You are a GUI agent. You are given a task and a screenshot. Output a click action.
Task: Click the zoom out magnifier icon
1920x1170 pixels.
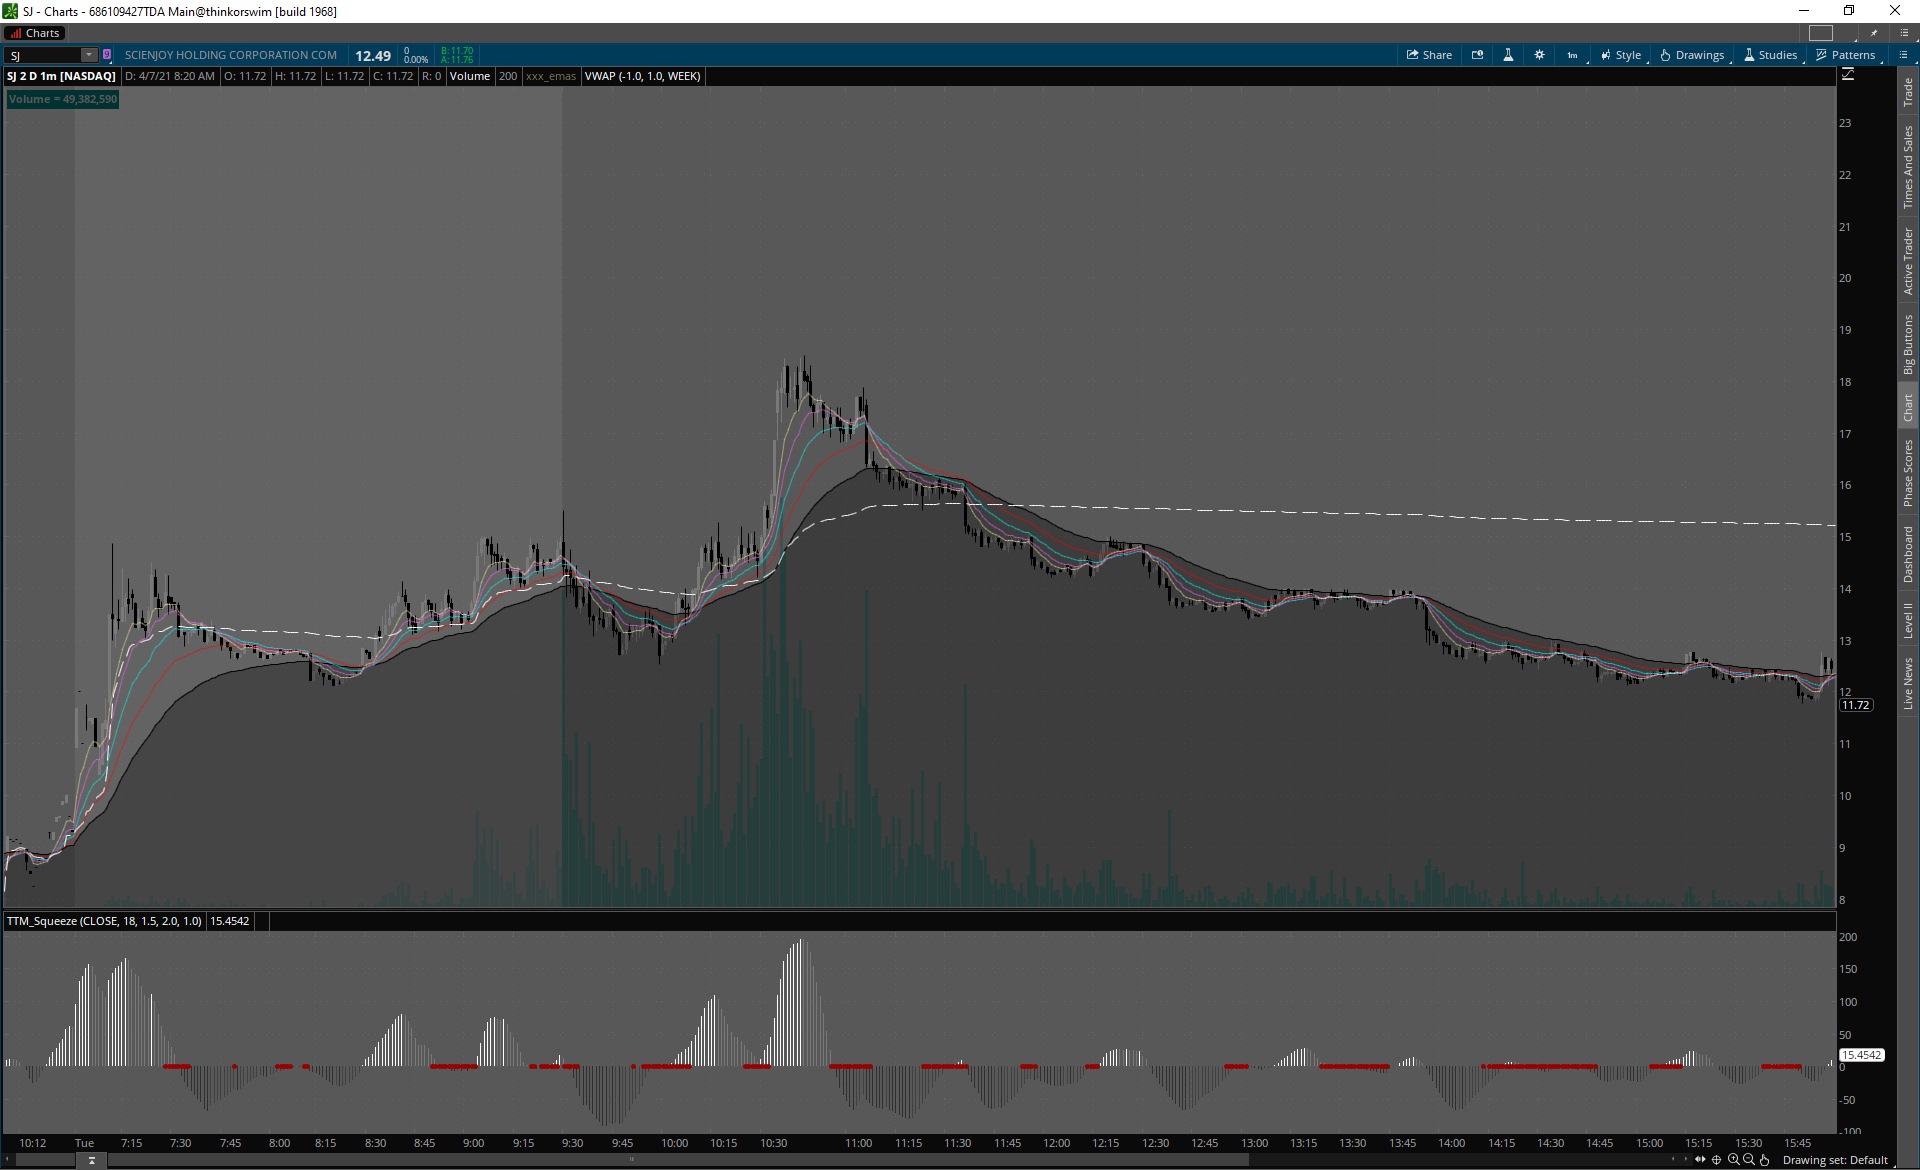point(1748,1160)
